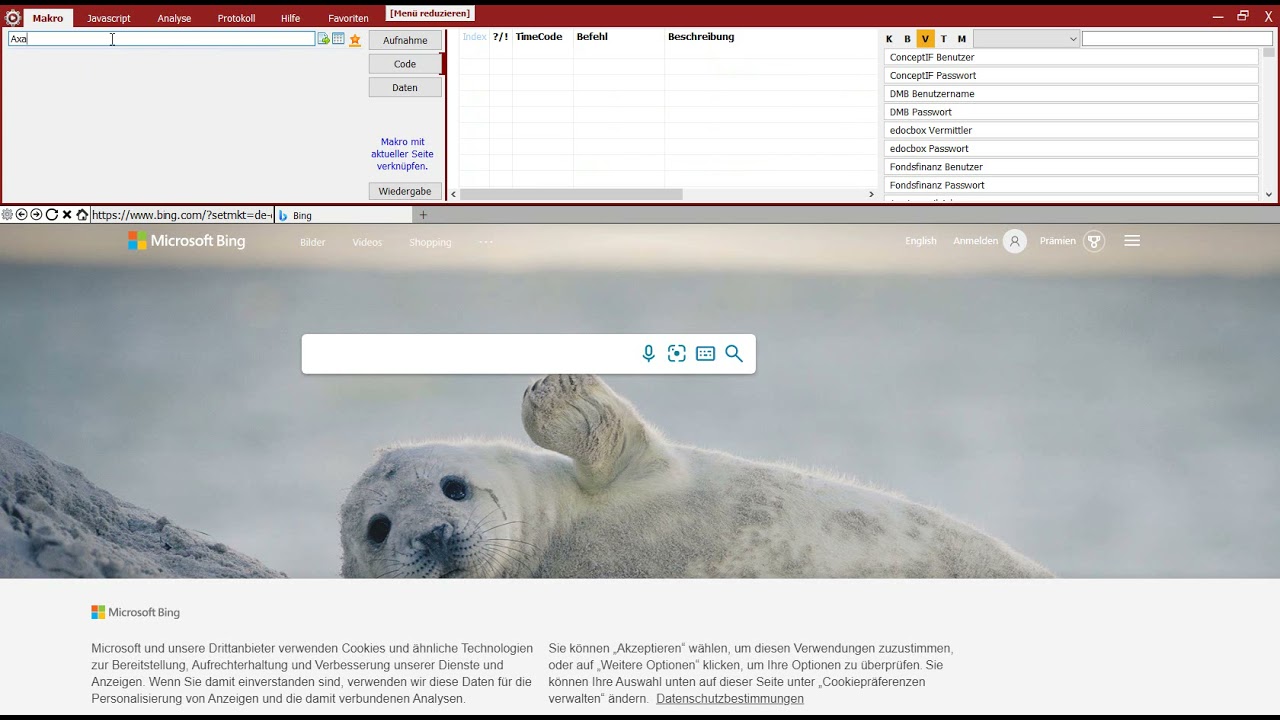Go back with the browser back arrow
The height and width of the screenshot is (720, 1280).
tap(21, 215)
